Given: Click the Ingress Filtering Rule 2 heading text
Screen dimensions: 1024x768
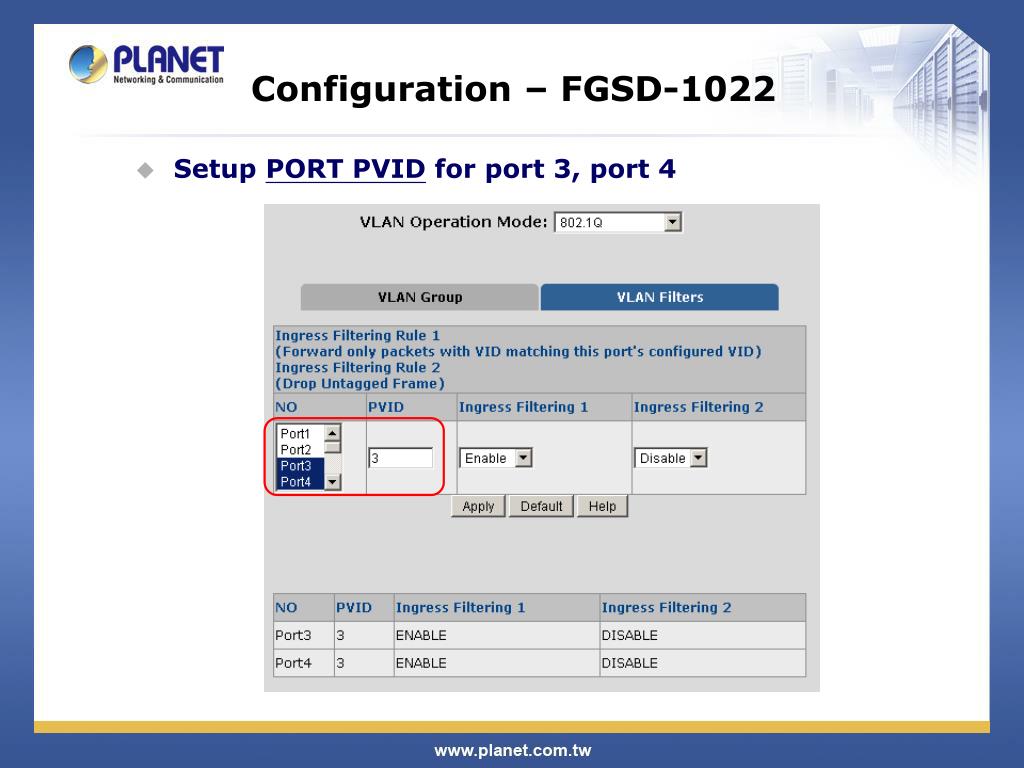Looking at the screenshot, I should point(358,368).
